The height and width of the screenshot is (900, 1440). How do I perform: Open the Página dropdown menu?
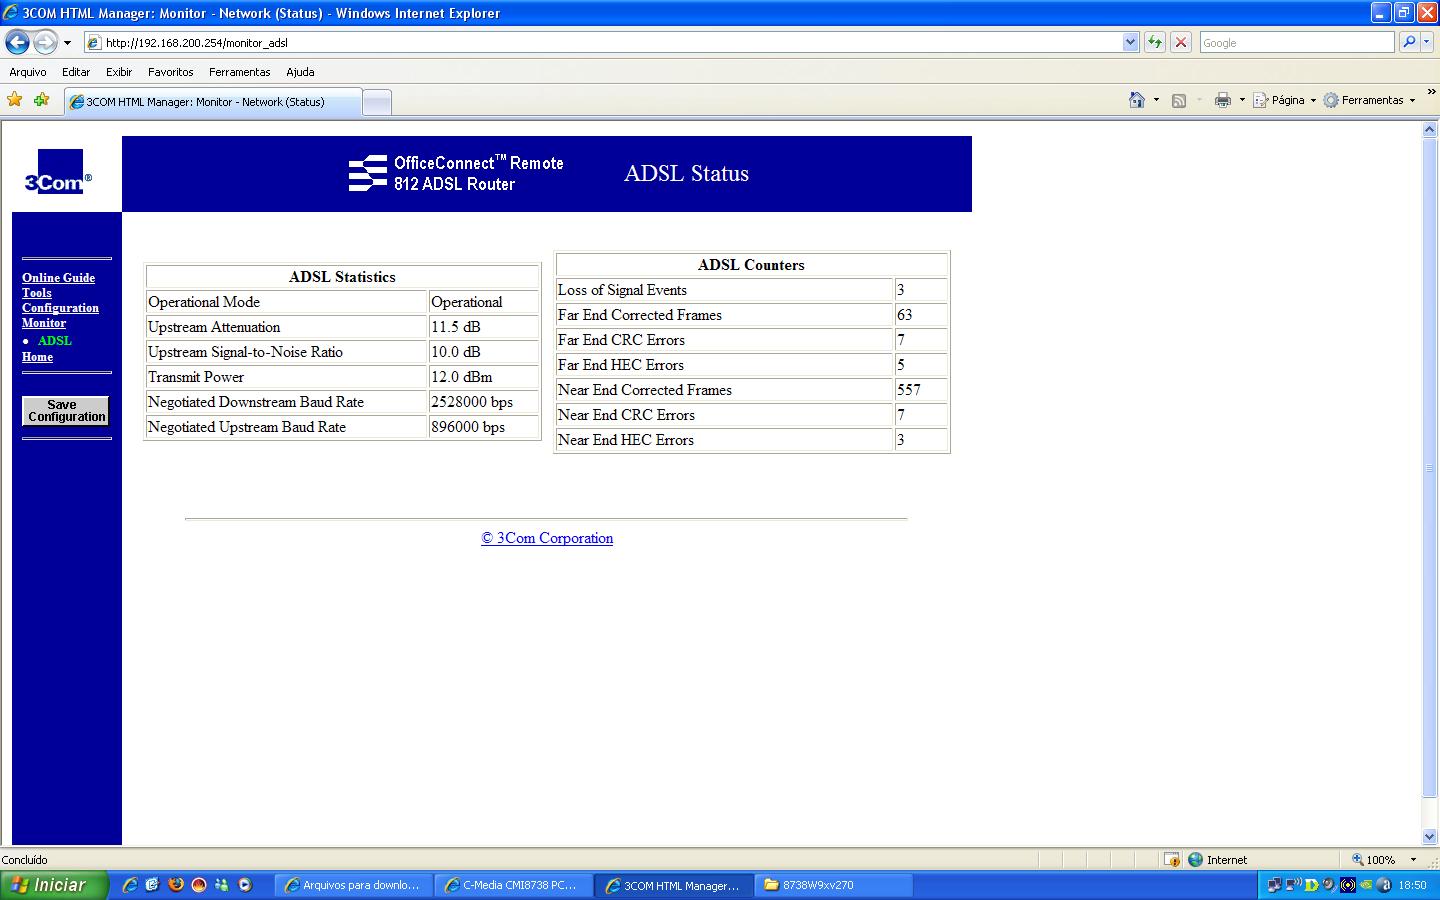click(1286, 100)
